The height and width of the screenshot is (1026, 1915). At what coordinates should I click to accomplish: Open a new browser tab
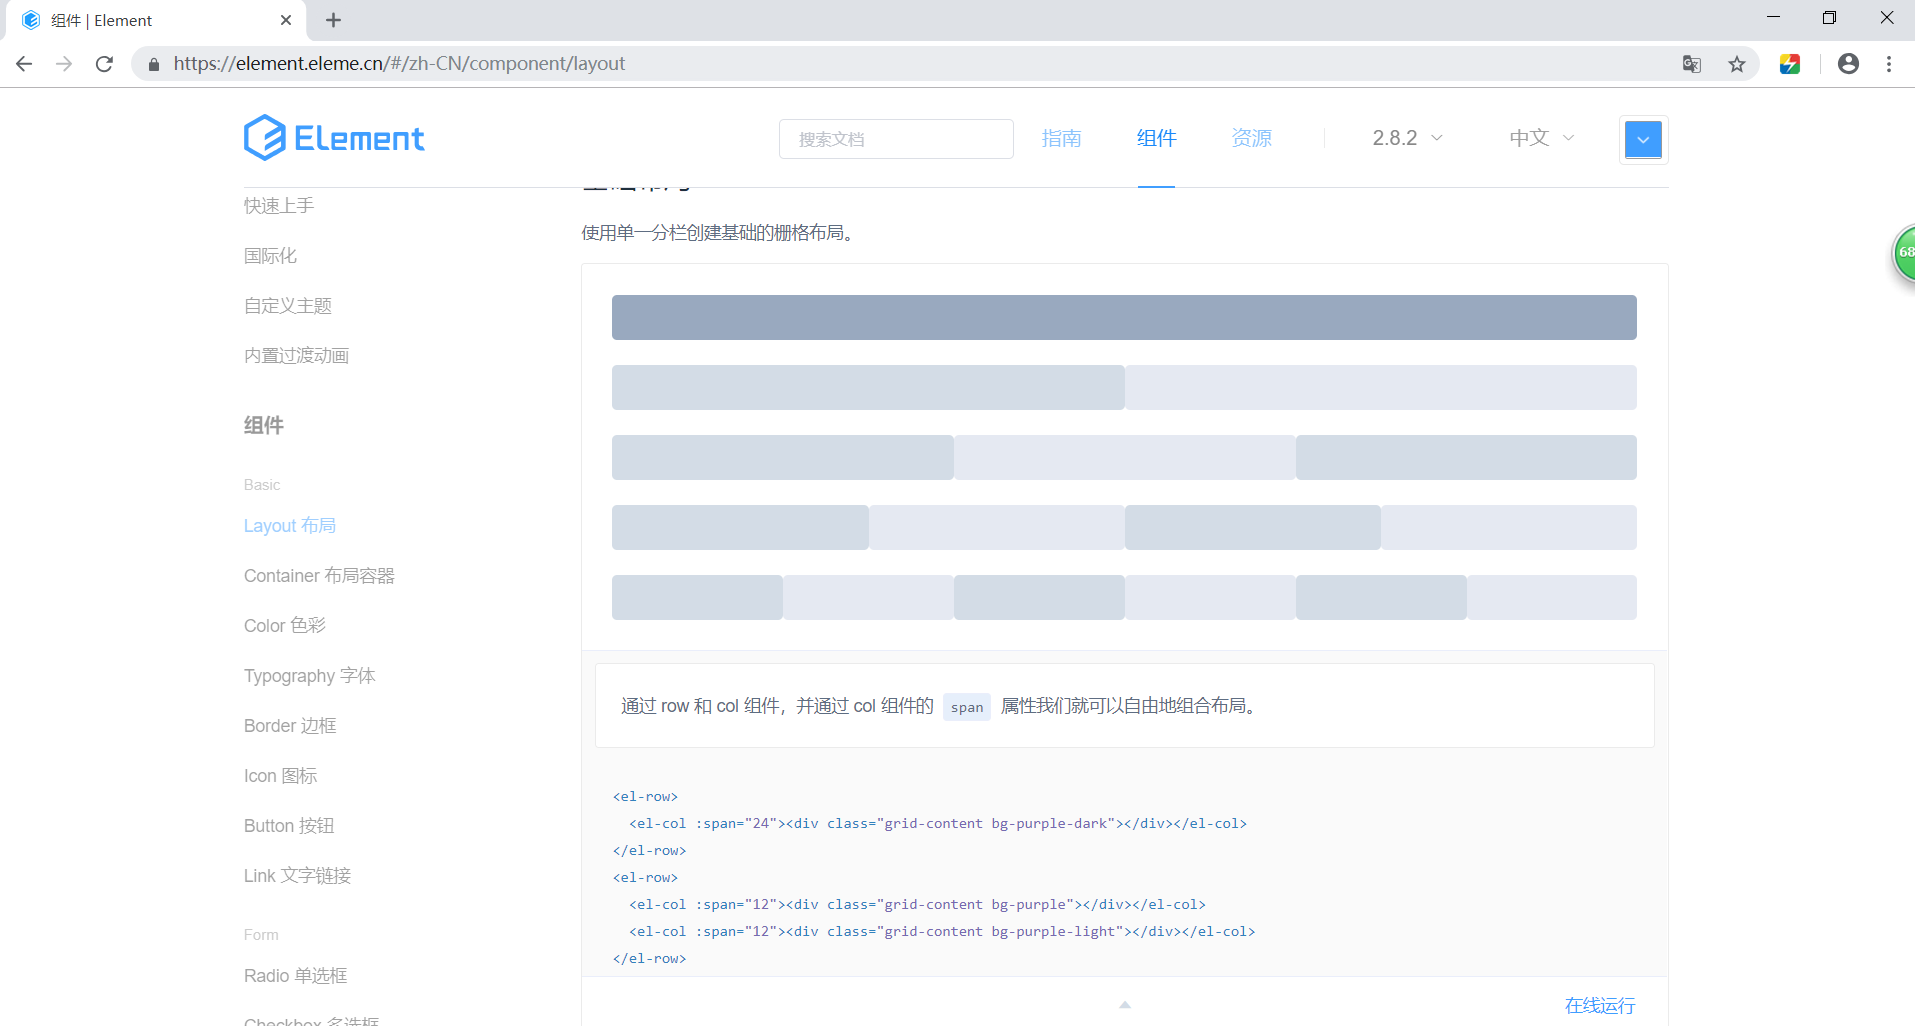[x=334, y=20]
